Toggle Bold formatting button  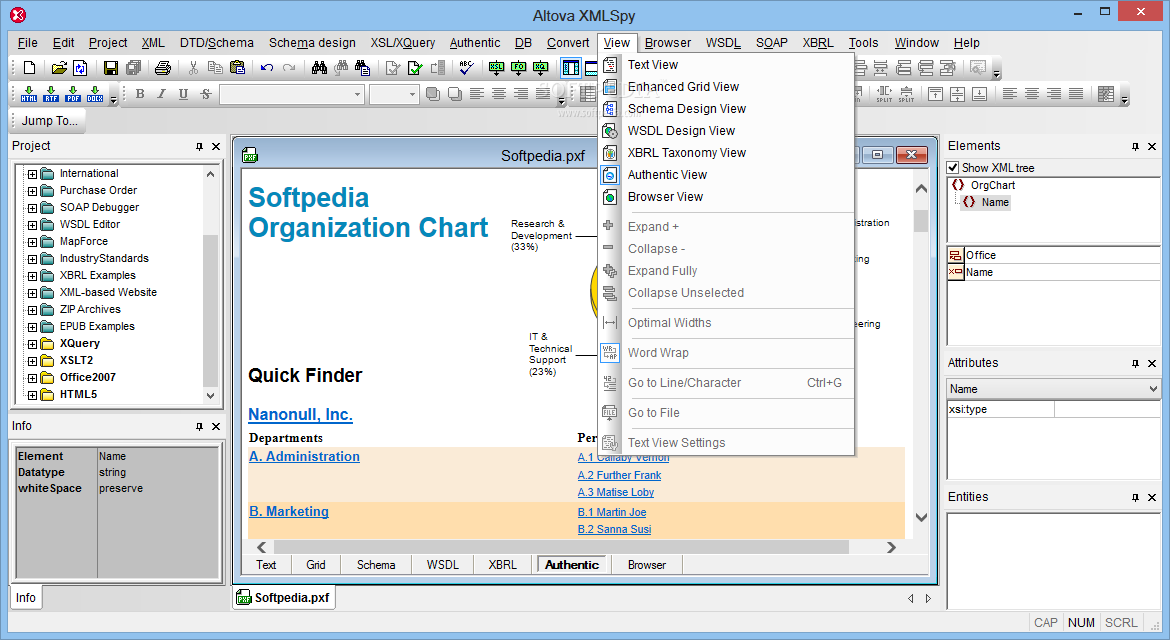pos(140,93)
